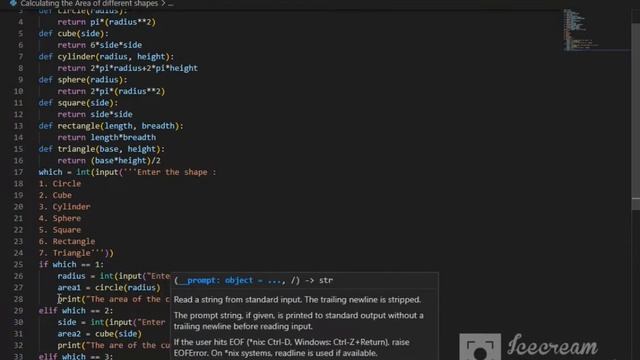Click 'def square(side):' on line 11
The image size is (640, 360).
coord(78,103)
